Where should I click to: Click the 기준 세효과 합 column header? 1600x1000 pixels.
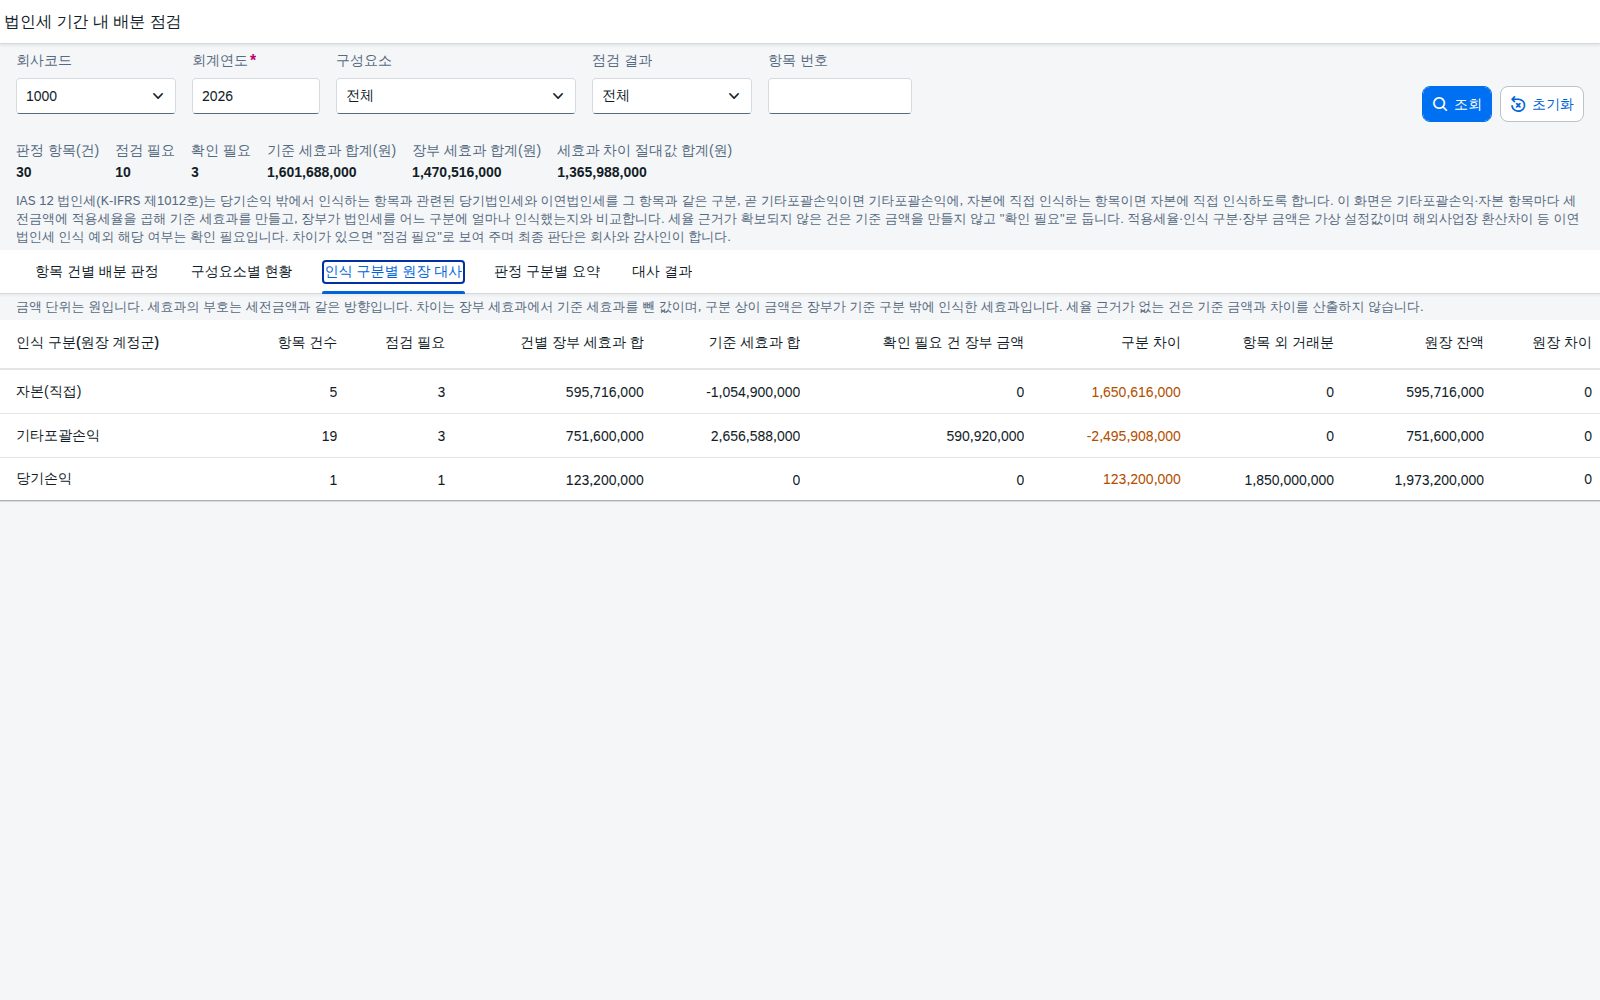[754, 343]
